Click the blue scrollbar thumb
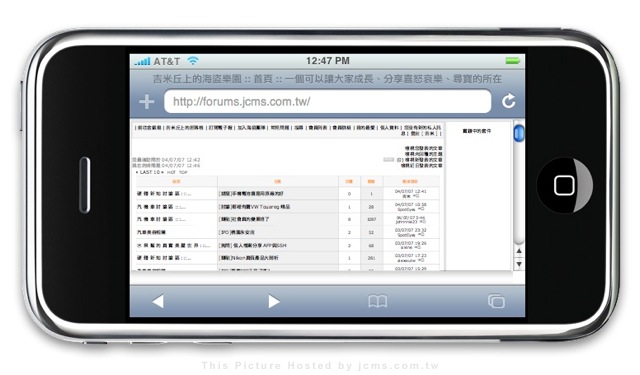Screen dimensions: 640x375 tap(519, 133)
